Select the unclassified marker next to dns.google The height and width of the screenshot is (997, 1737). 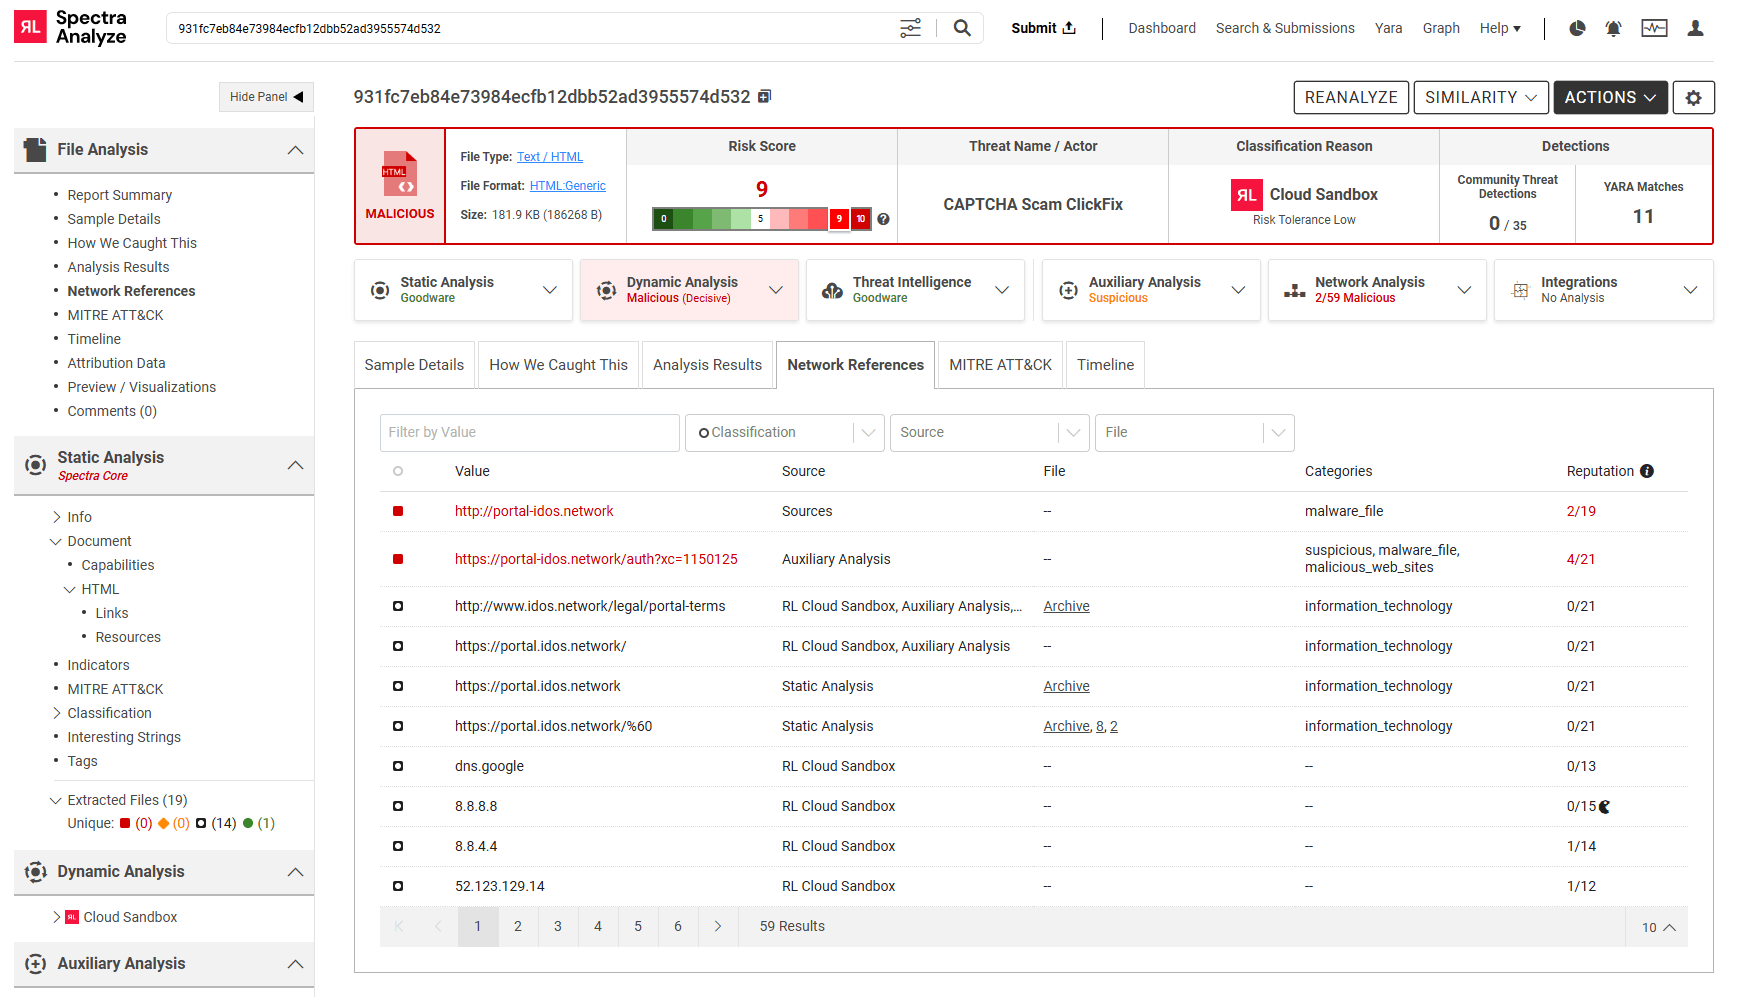pos(398,766)
